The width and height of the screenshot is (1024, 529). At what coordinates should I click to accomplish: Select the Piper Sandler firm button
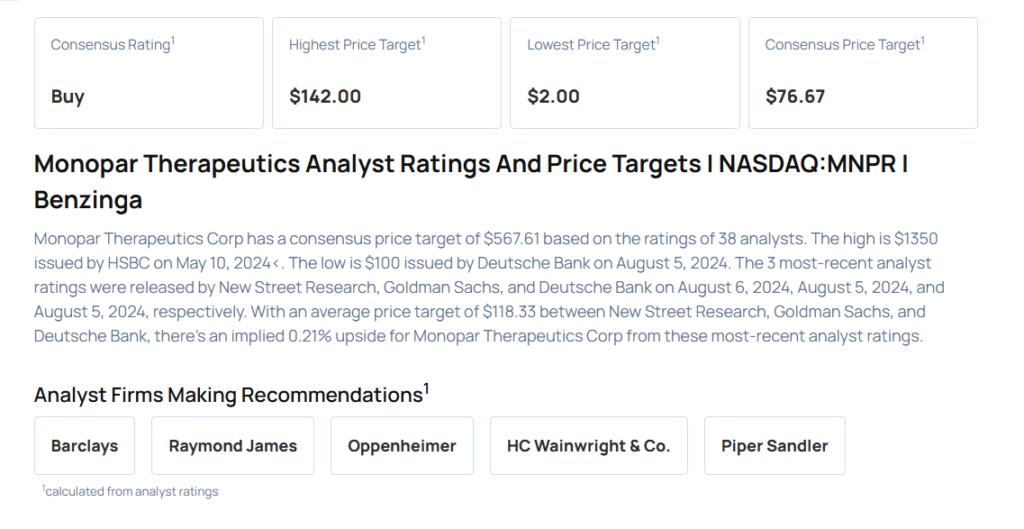[x=774, y=446]
